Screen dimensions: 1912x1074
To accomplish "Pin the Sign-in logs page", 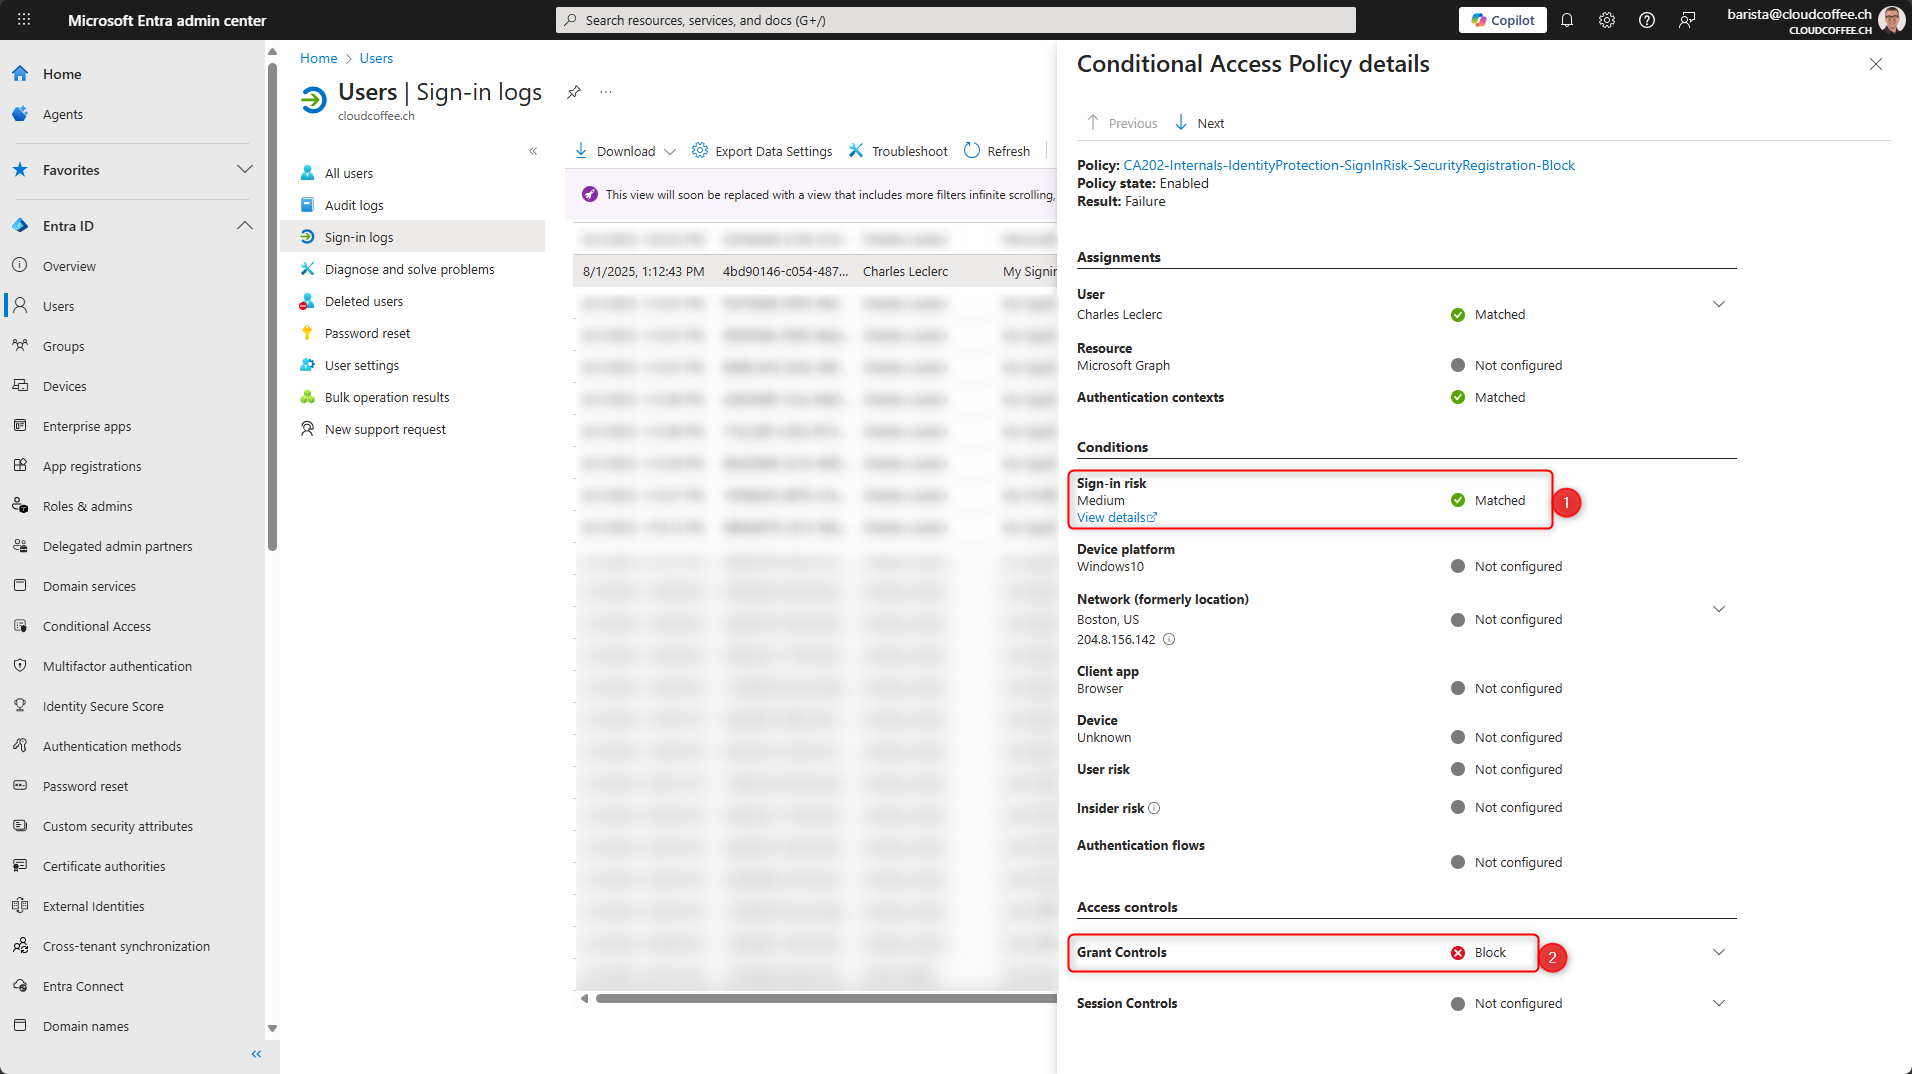I will pos(573,92).
